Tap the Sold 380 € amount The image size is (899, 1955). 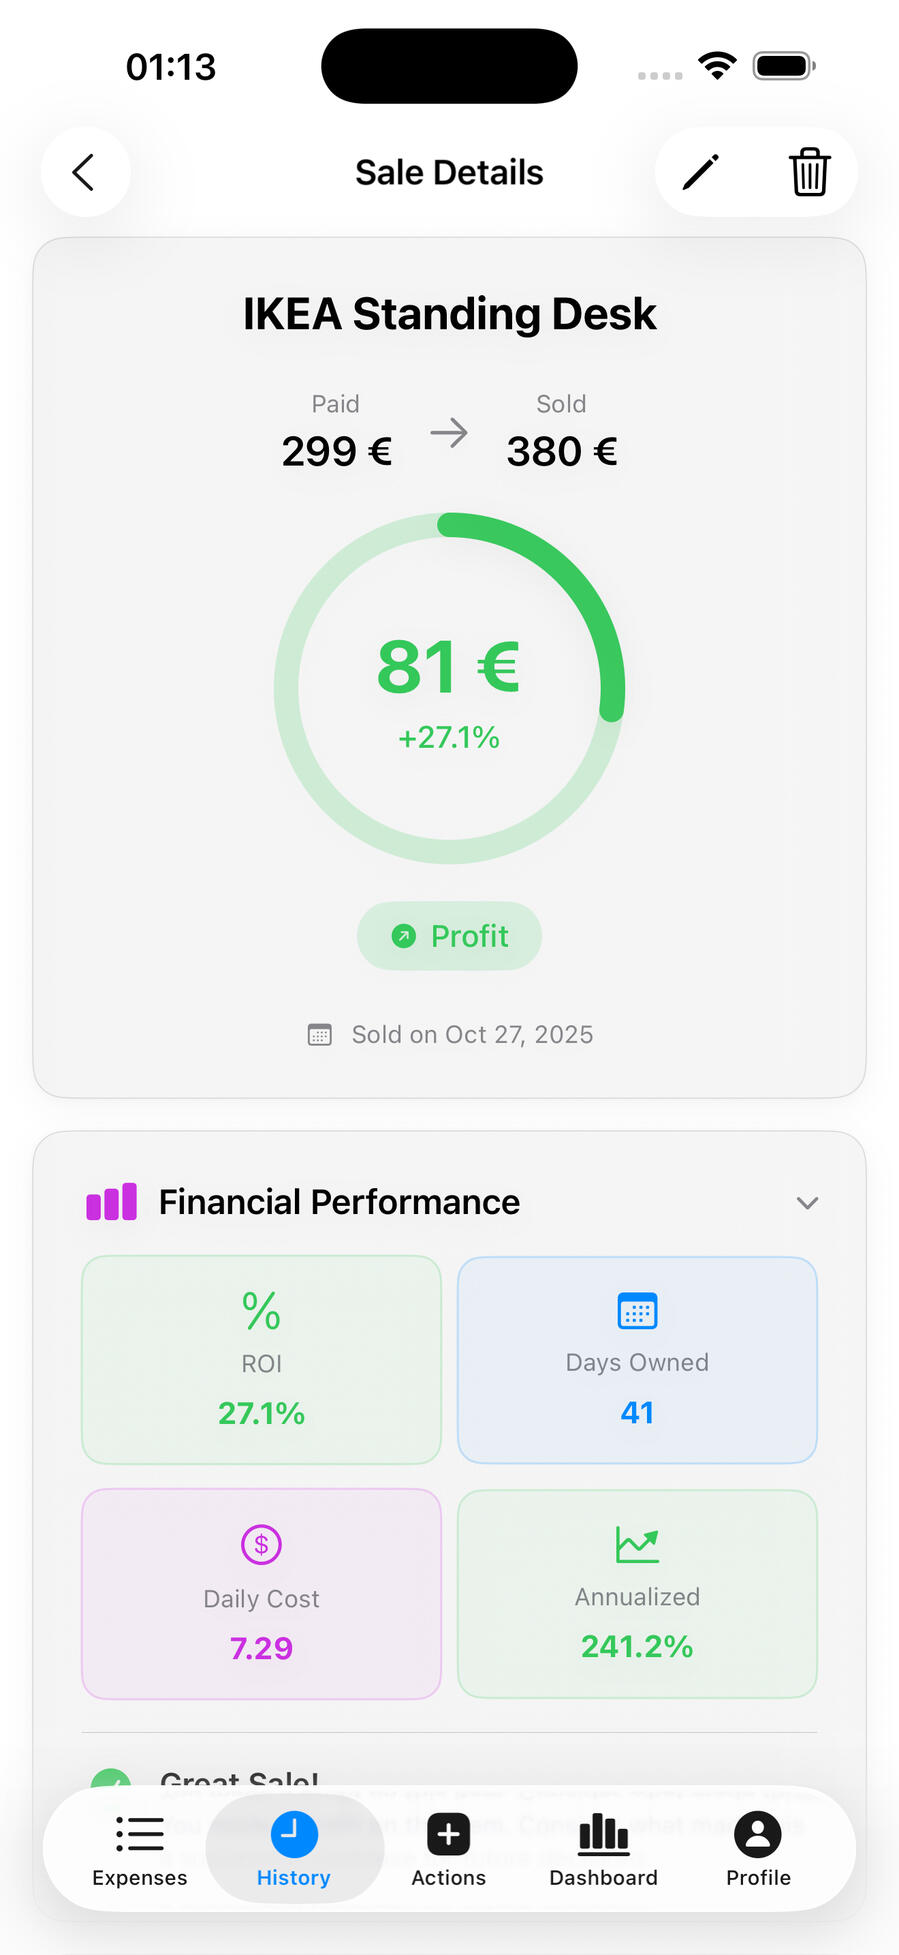click(x=561, y=451)
